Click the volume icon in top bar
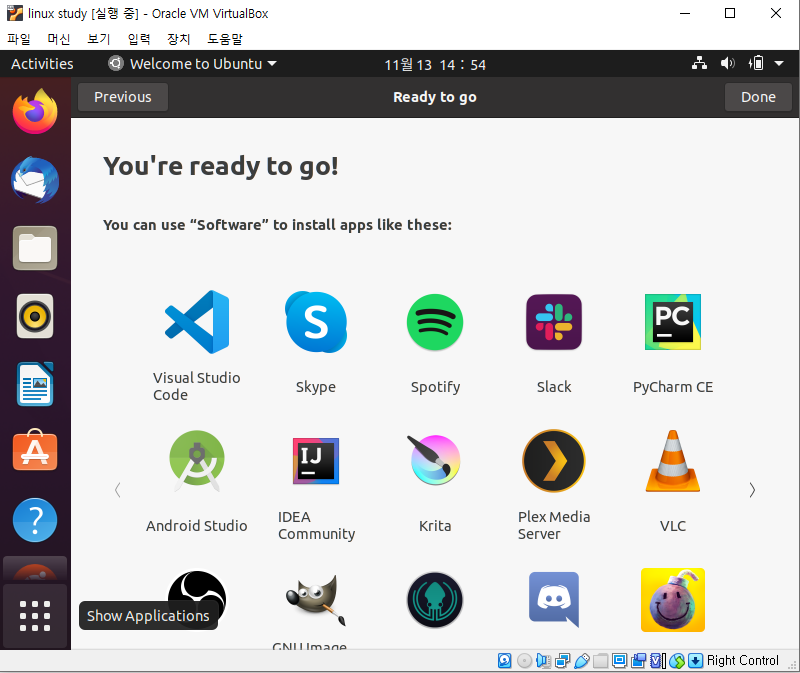Viewport: 800px width, 673px height. 728,63
